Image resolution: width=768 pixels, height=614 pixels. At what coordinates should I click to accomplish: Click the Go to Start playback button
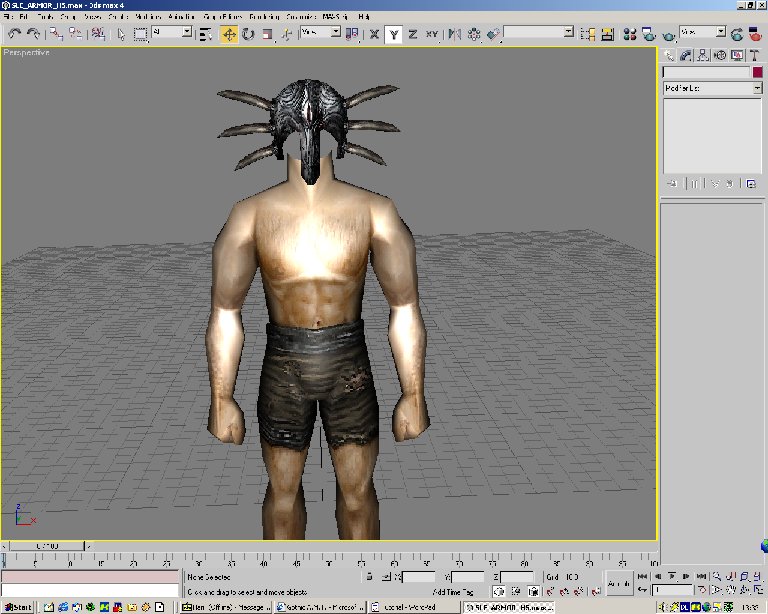click(643, 576)
